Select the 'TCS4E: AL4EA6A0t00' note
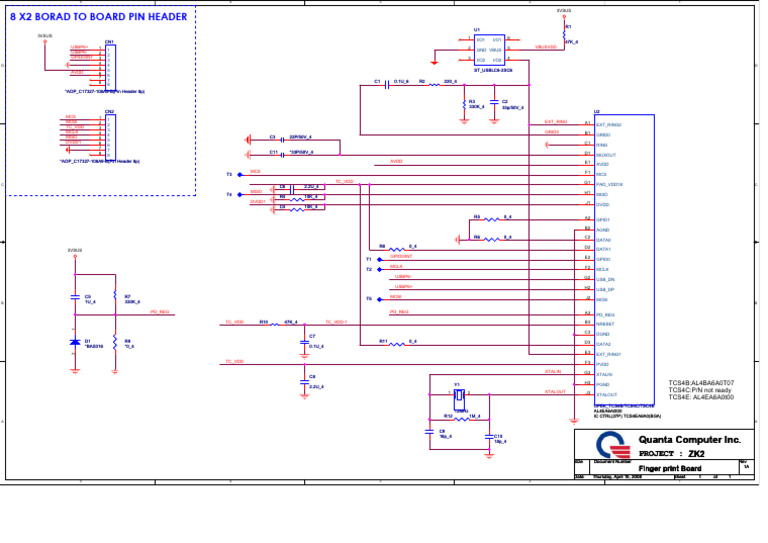The image size is (768, 543). click(701, 398)
